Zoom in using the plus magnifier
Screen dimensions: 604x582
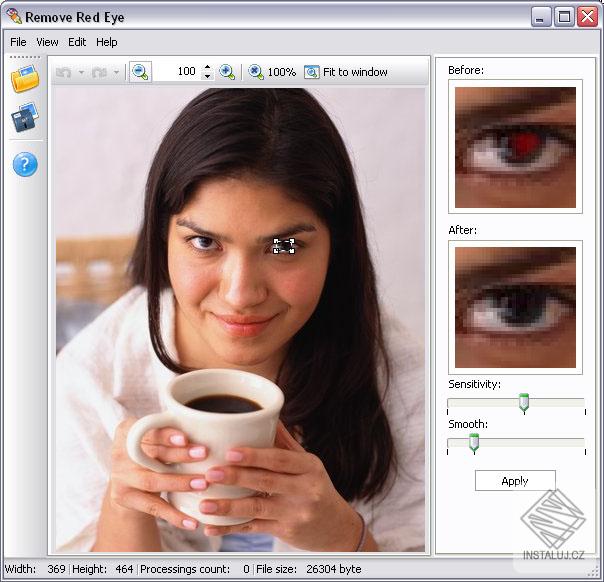pos(227,72)
